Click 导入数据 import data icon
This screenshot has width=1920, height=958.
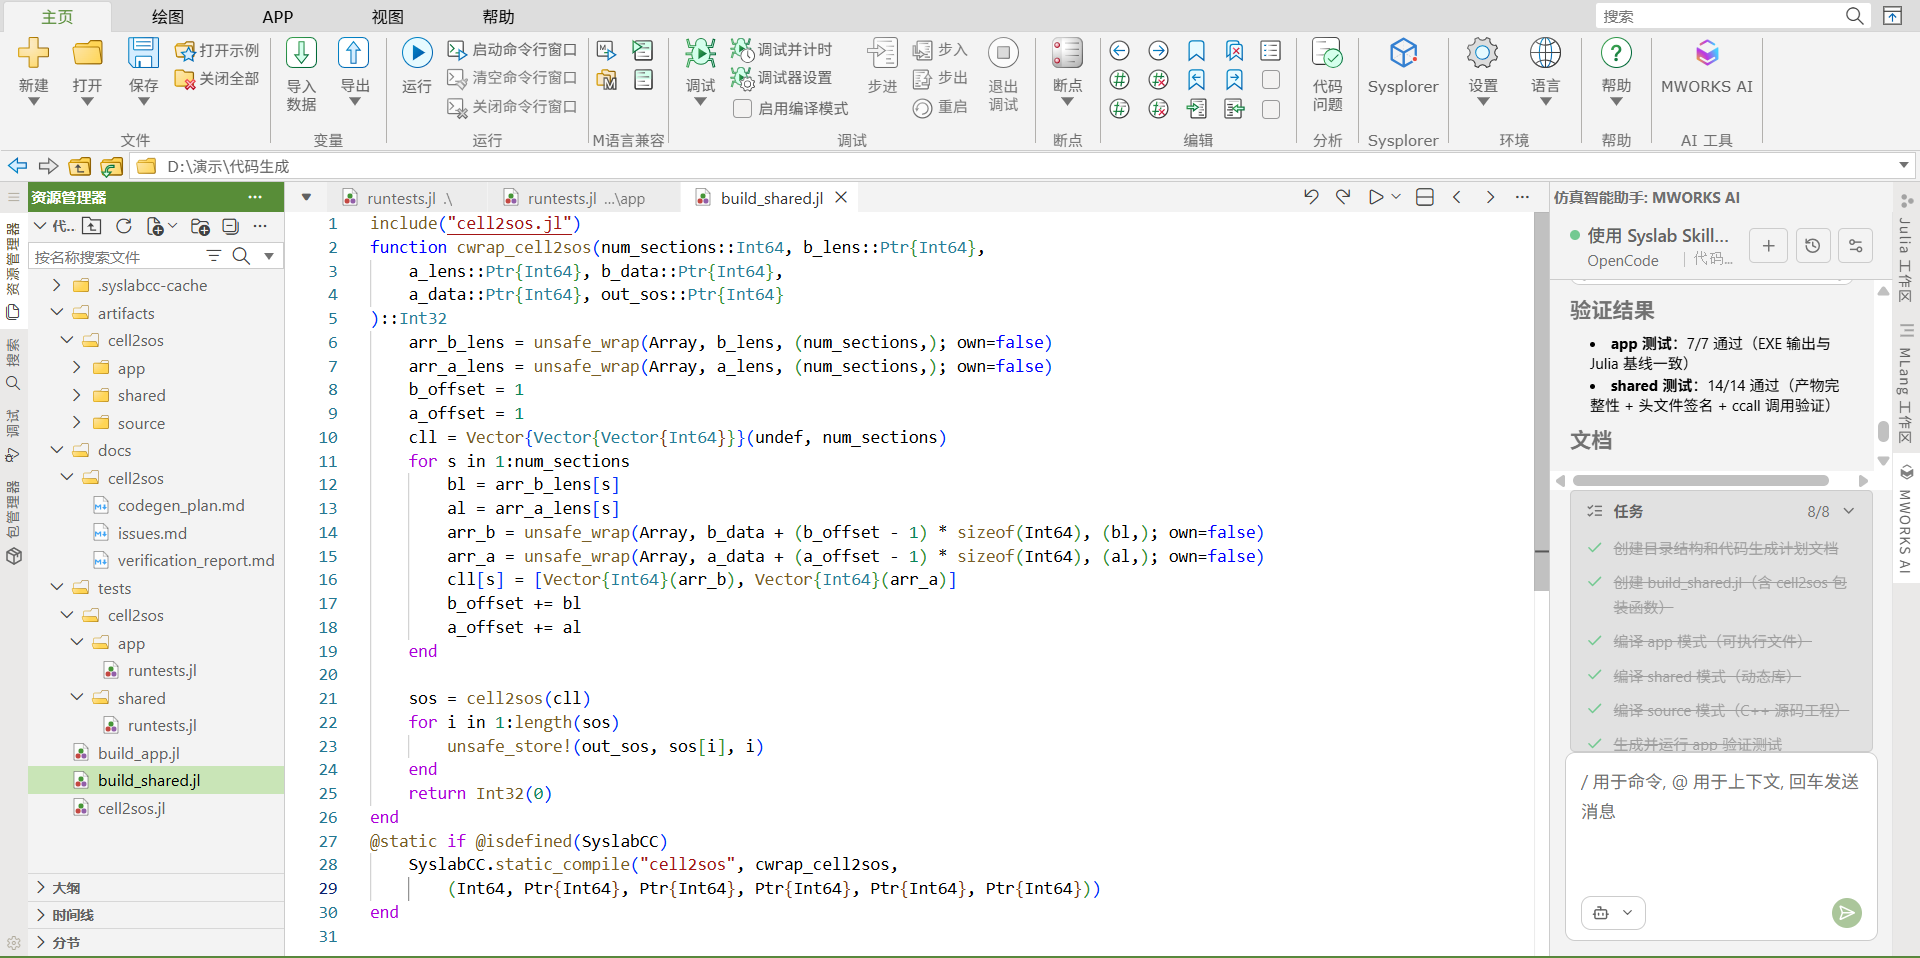click(301, 53)
